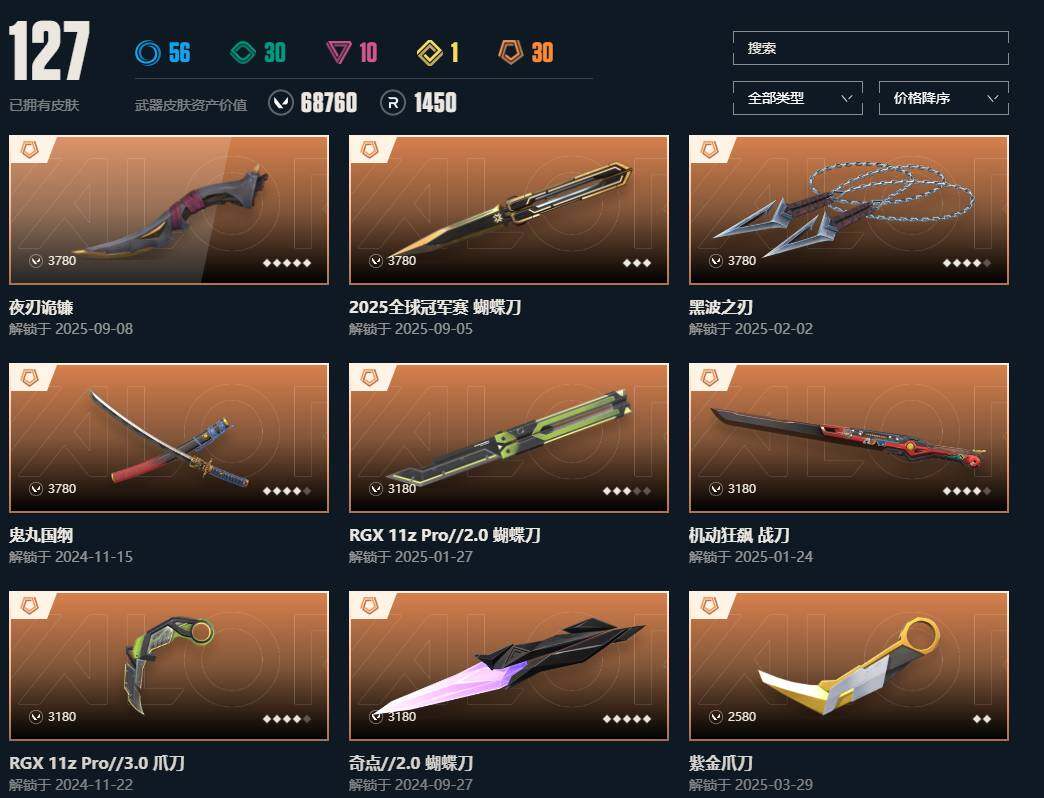
Task: Select the 鬼丸国纲 katana skin card
Action: coord(168,437)
